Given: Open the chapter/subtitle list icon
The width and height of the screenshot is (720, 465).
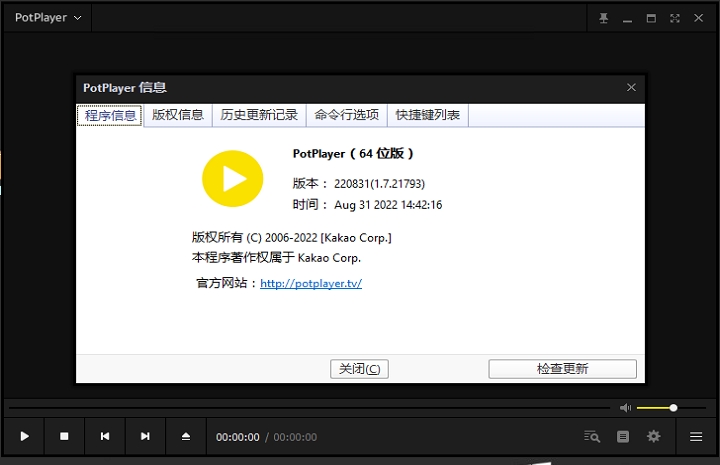Looking at the screenshot, I should pos(623,436).
